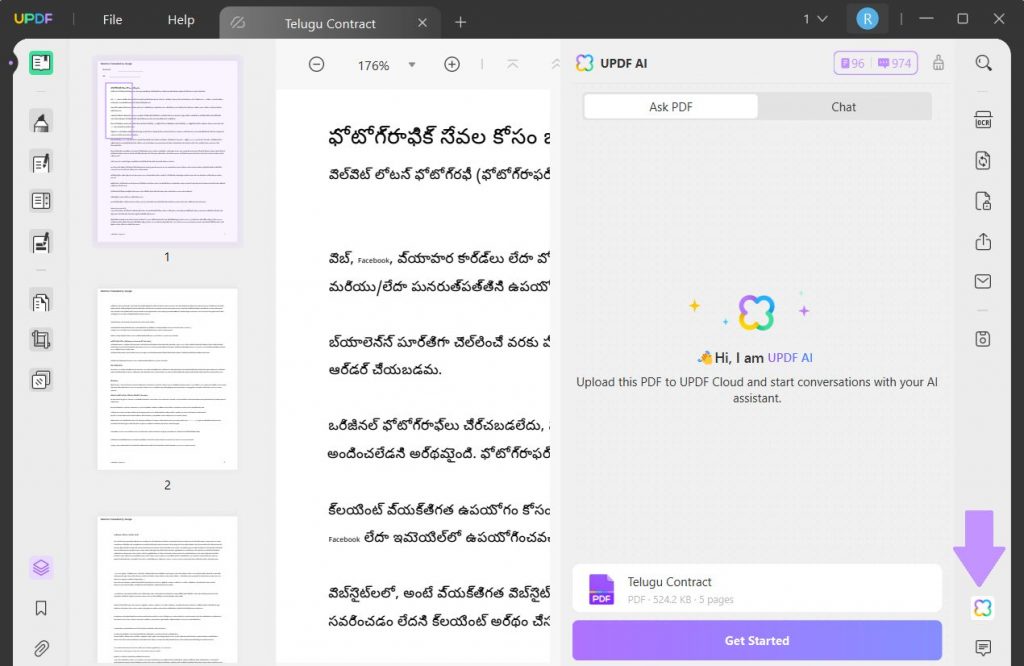Select the page 2 thumbnail
The image size is (1024, 666).
click(x=166, y=380)
